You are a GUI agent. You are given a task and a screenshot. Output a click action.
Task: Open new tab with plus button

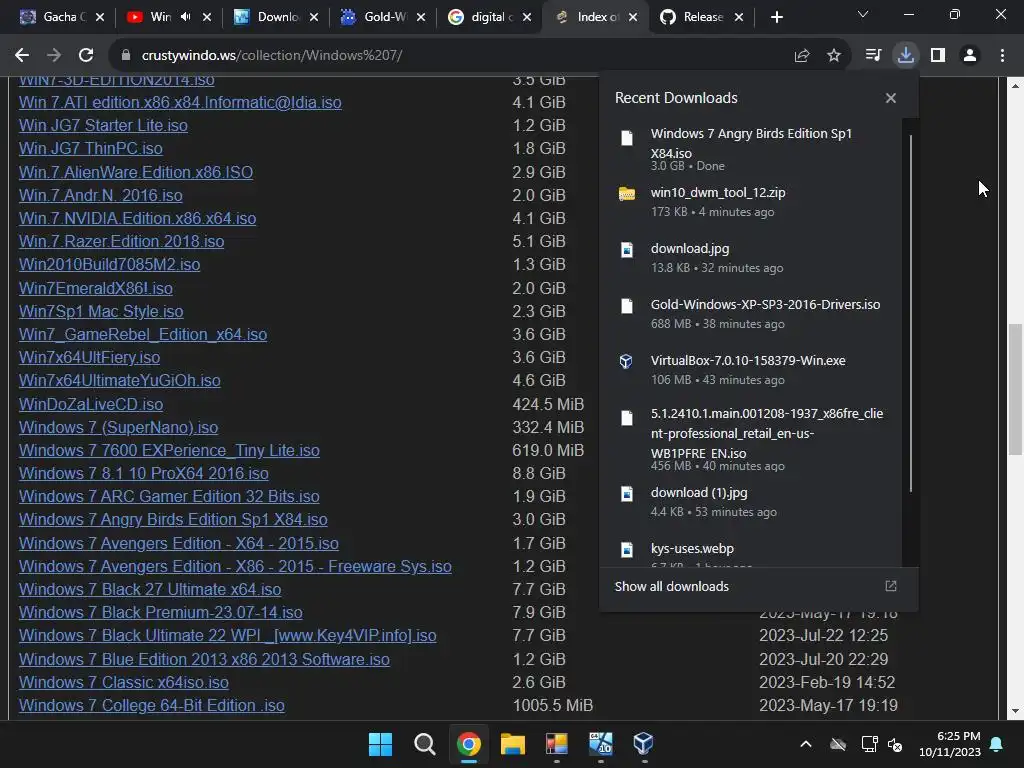tap(776, 17)
